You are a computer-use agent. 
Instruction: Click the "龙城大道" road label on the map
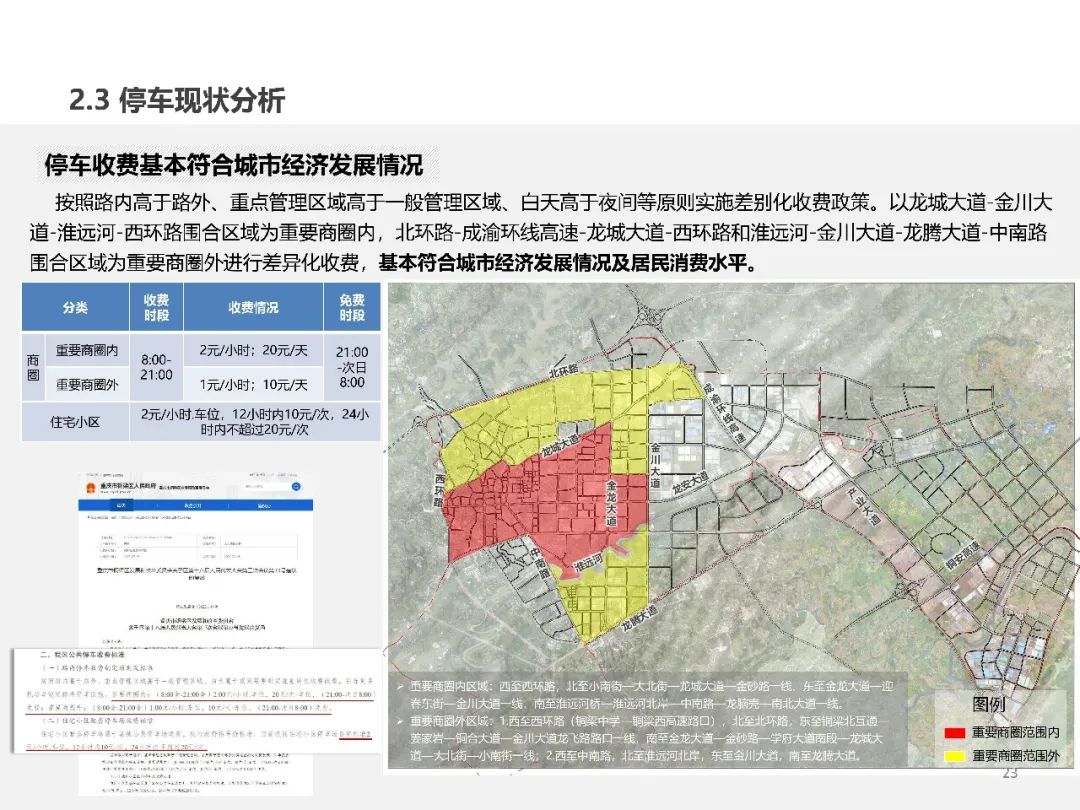click(x=560, y=446)
